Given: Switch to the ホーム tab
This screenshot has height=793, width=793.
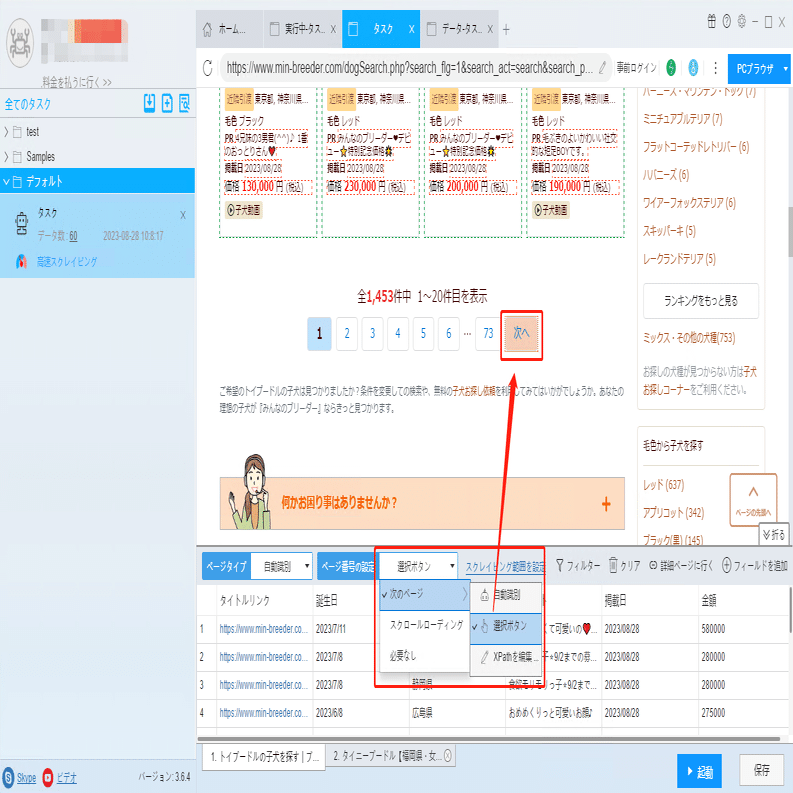Looking at the screenshot, I should pos(229,29).
